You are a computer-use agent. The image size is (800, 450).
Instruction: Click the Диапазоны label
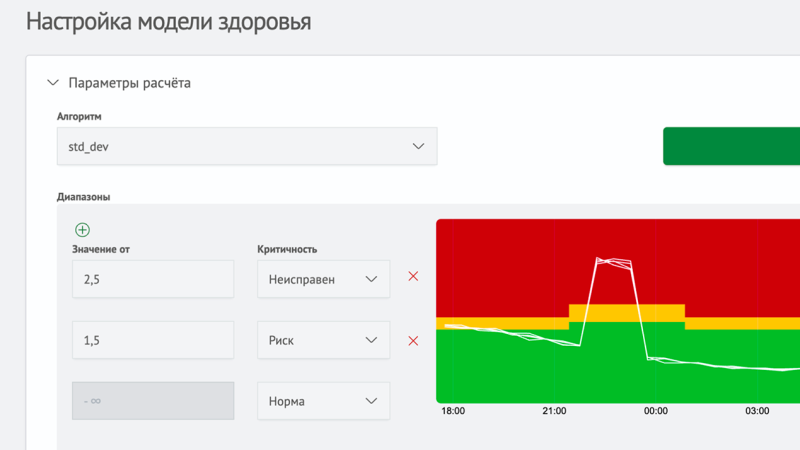pos(83,197)
